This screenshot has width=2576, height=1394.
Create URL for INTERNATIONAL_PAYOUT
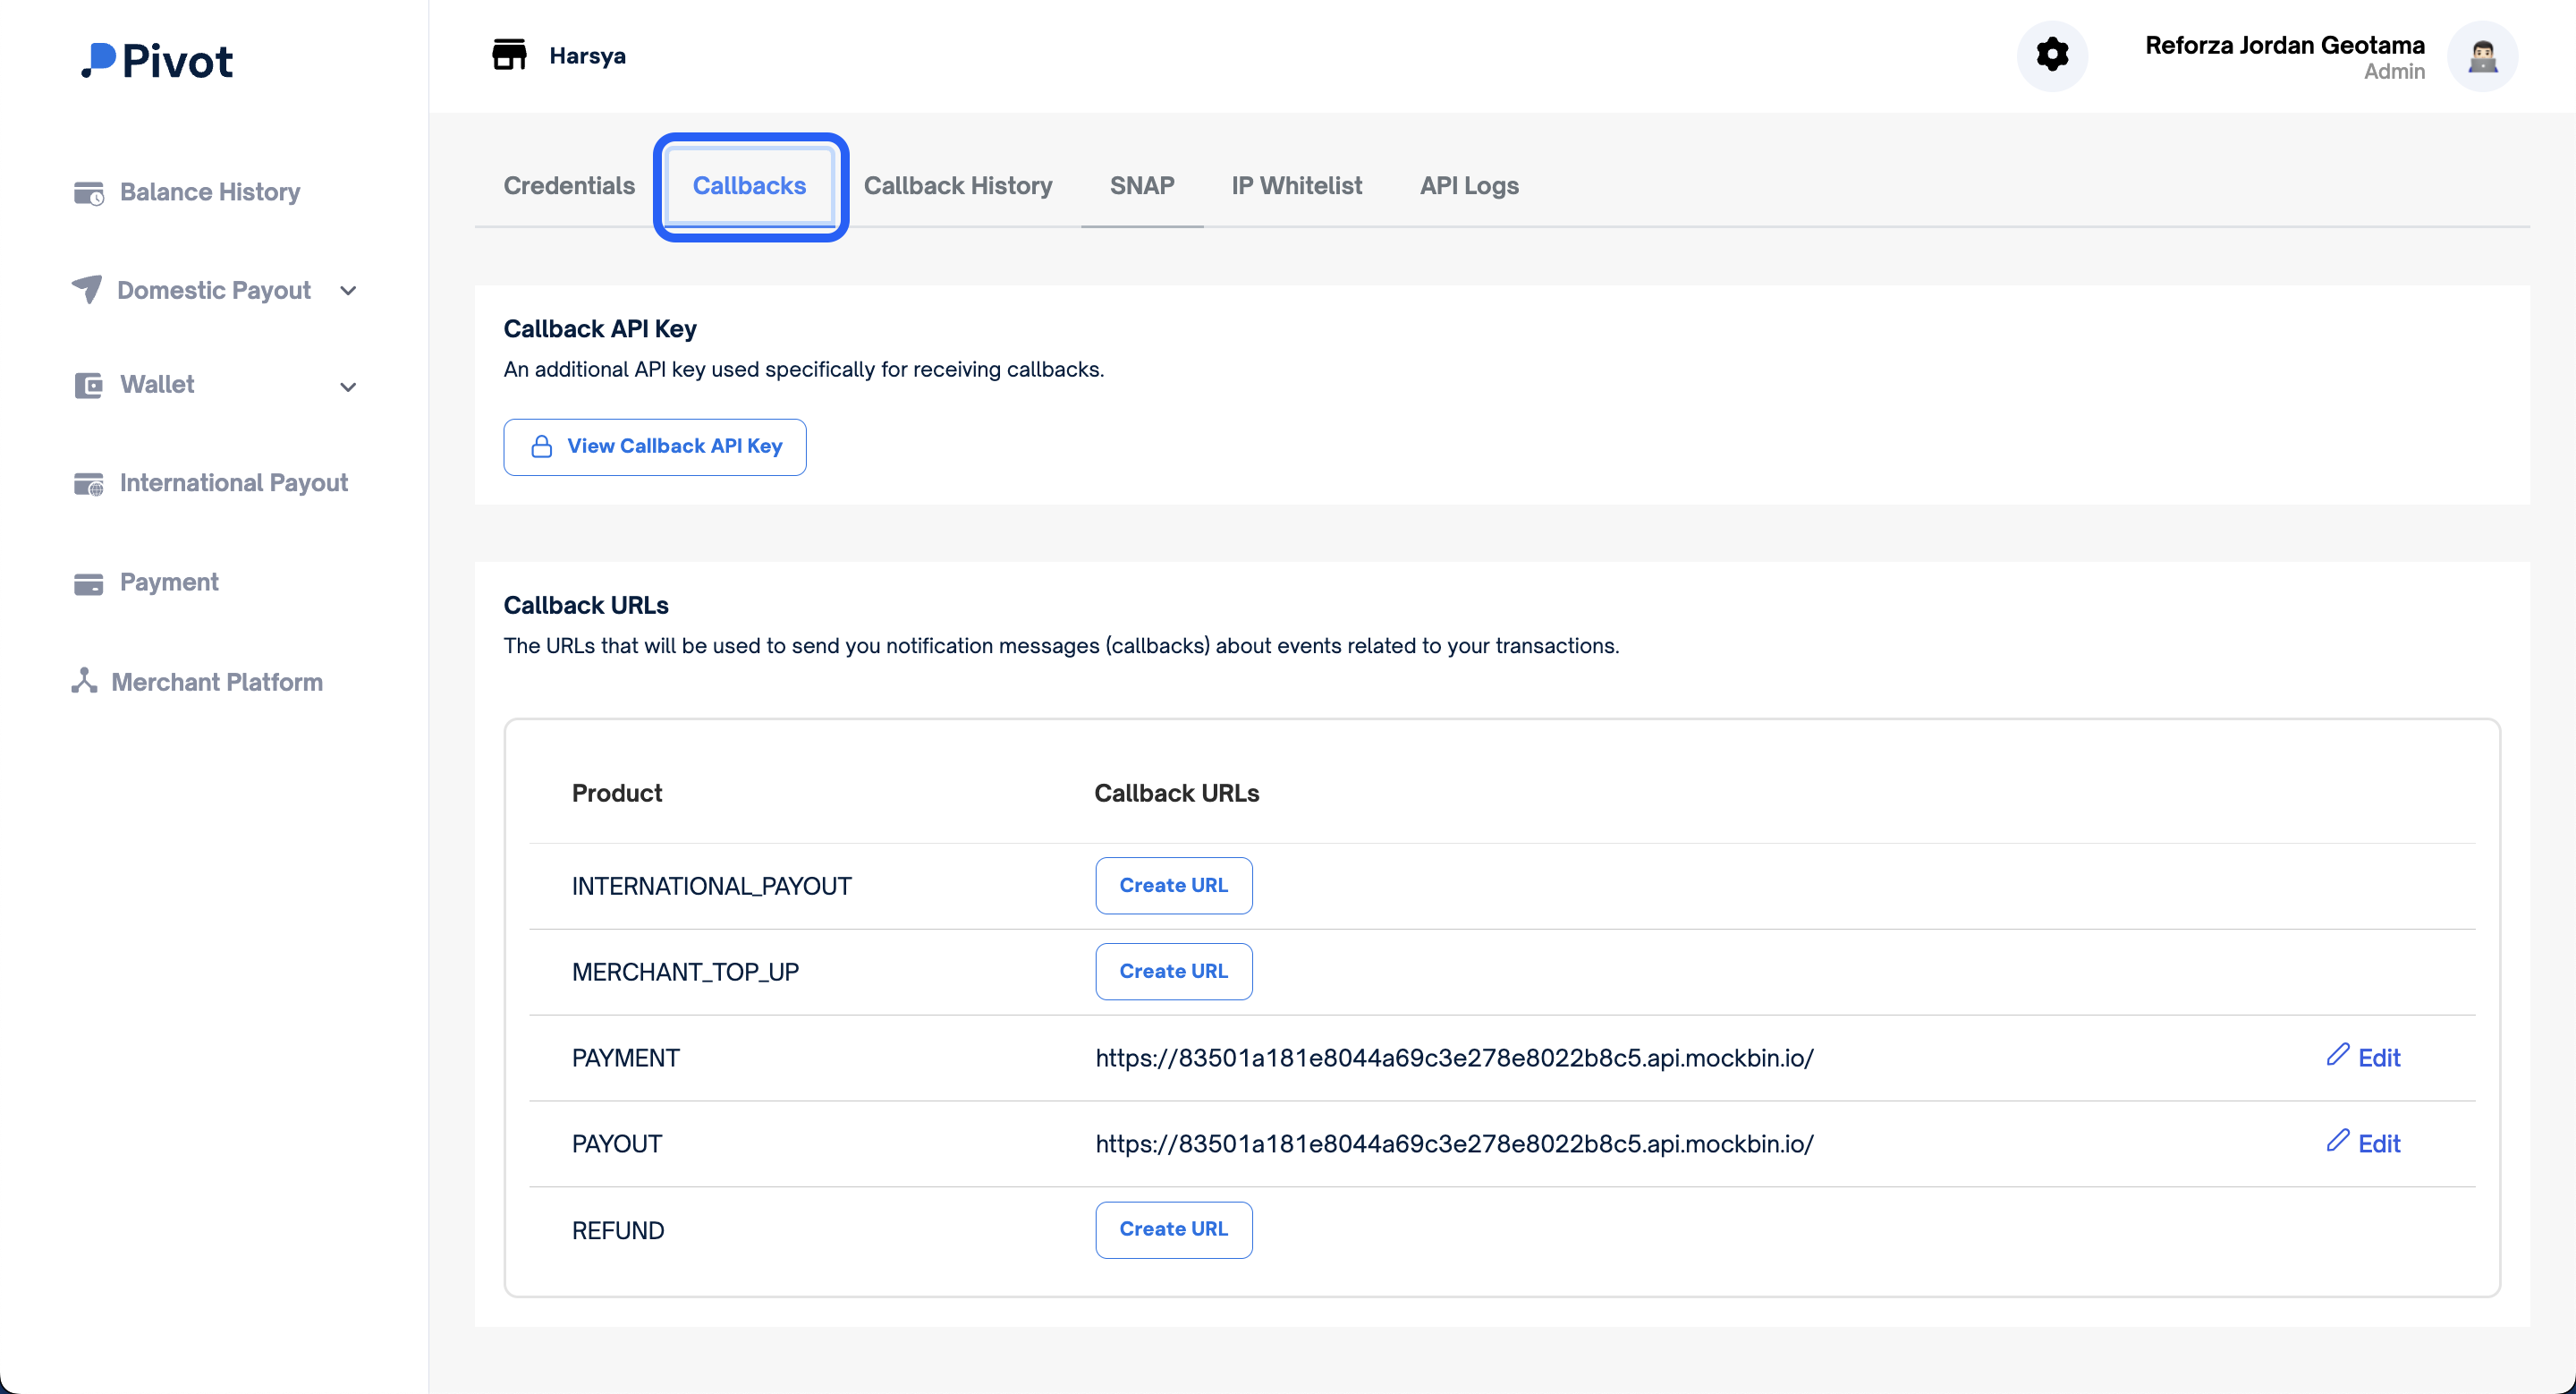click(x=1173, y=885)
